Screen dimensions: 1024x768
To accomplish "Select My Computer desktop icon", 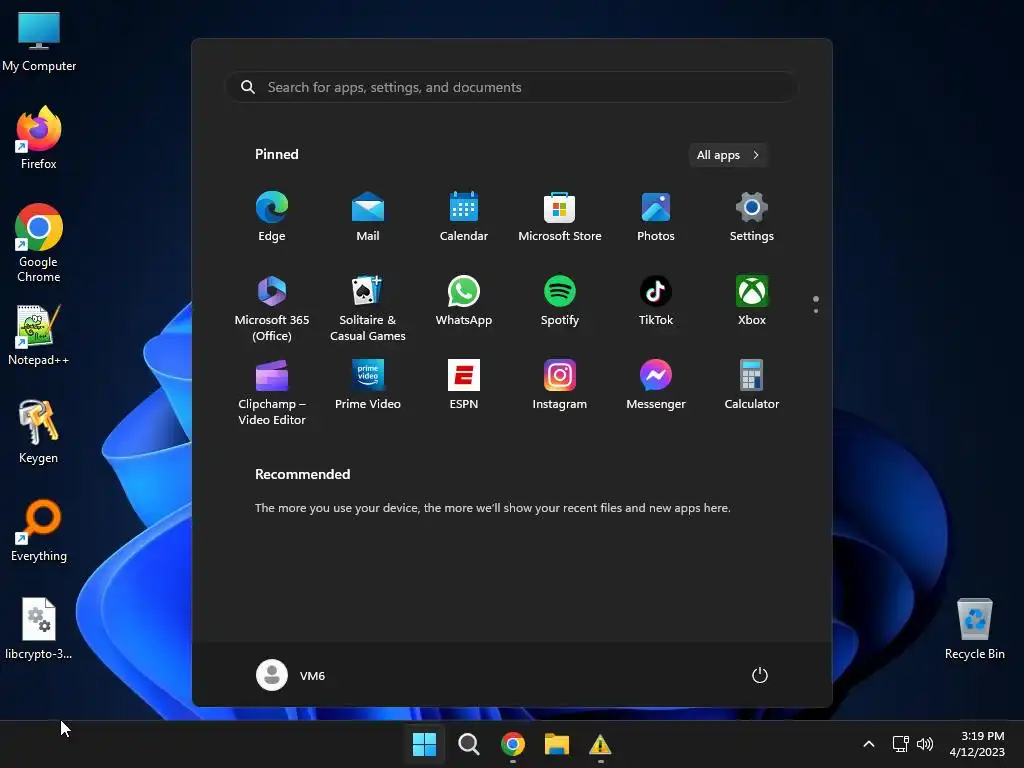I will click(39, 42).
